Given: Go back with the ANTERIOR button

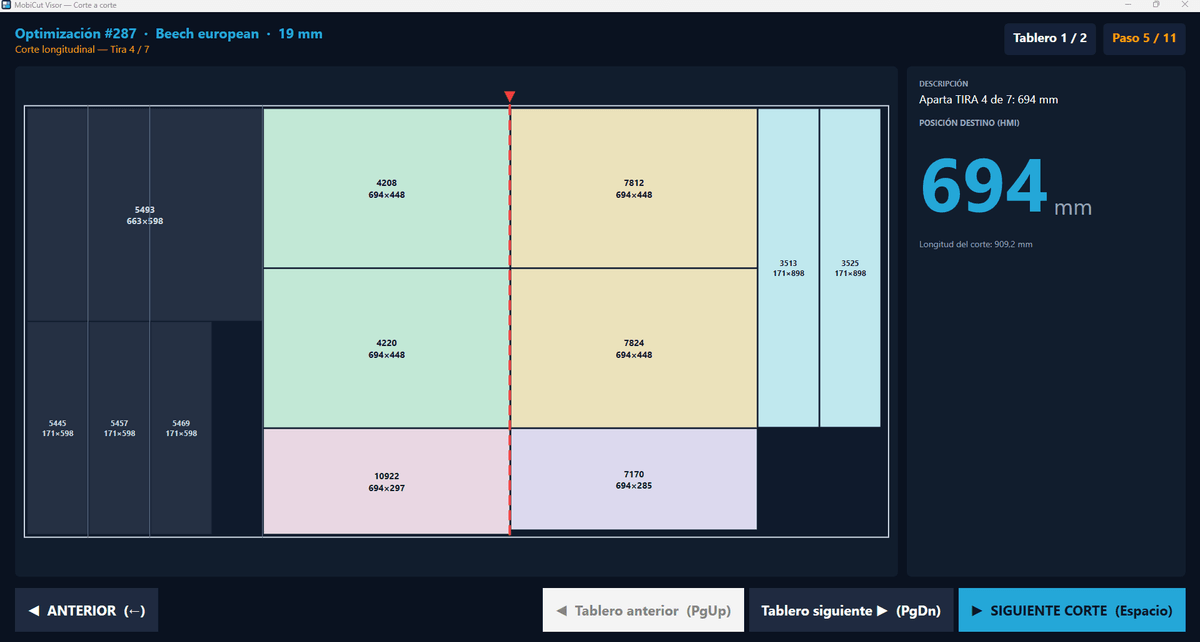Looking at the screenshot, I should click(x=86, y=610).
